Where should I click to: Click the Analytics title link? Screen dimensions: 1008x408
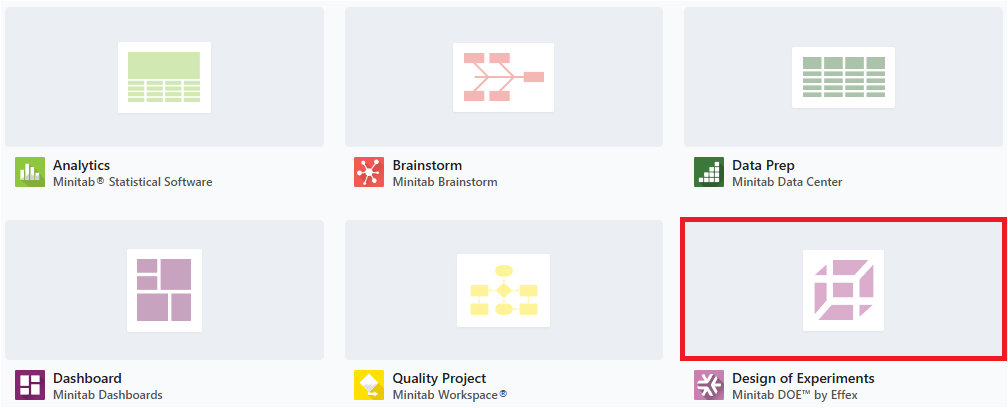[x=81, y=165]
